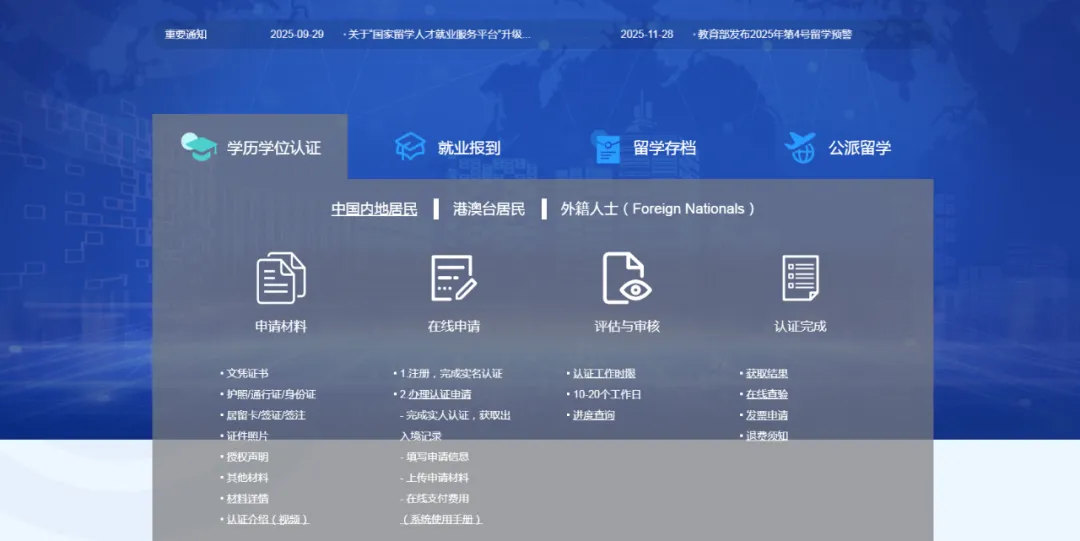Click the 获取结果 link

click(x=767, y=374)
